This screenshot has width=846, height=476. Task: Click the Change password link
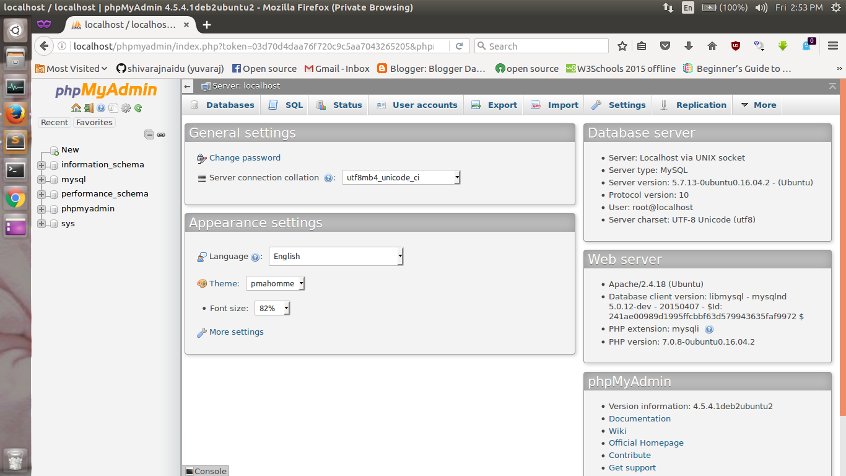click(244, 158)
